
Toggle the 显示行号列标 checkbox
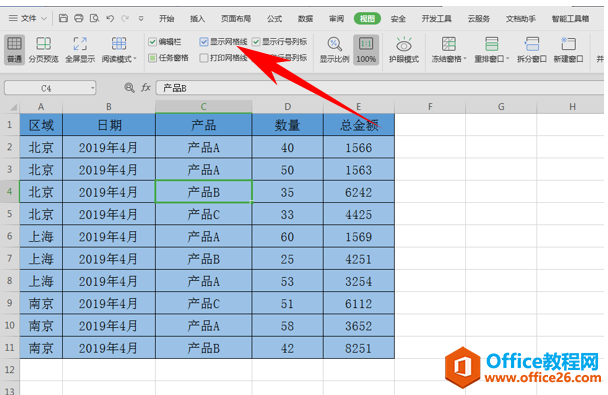click(256, 41)
